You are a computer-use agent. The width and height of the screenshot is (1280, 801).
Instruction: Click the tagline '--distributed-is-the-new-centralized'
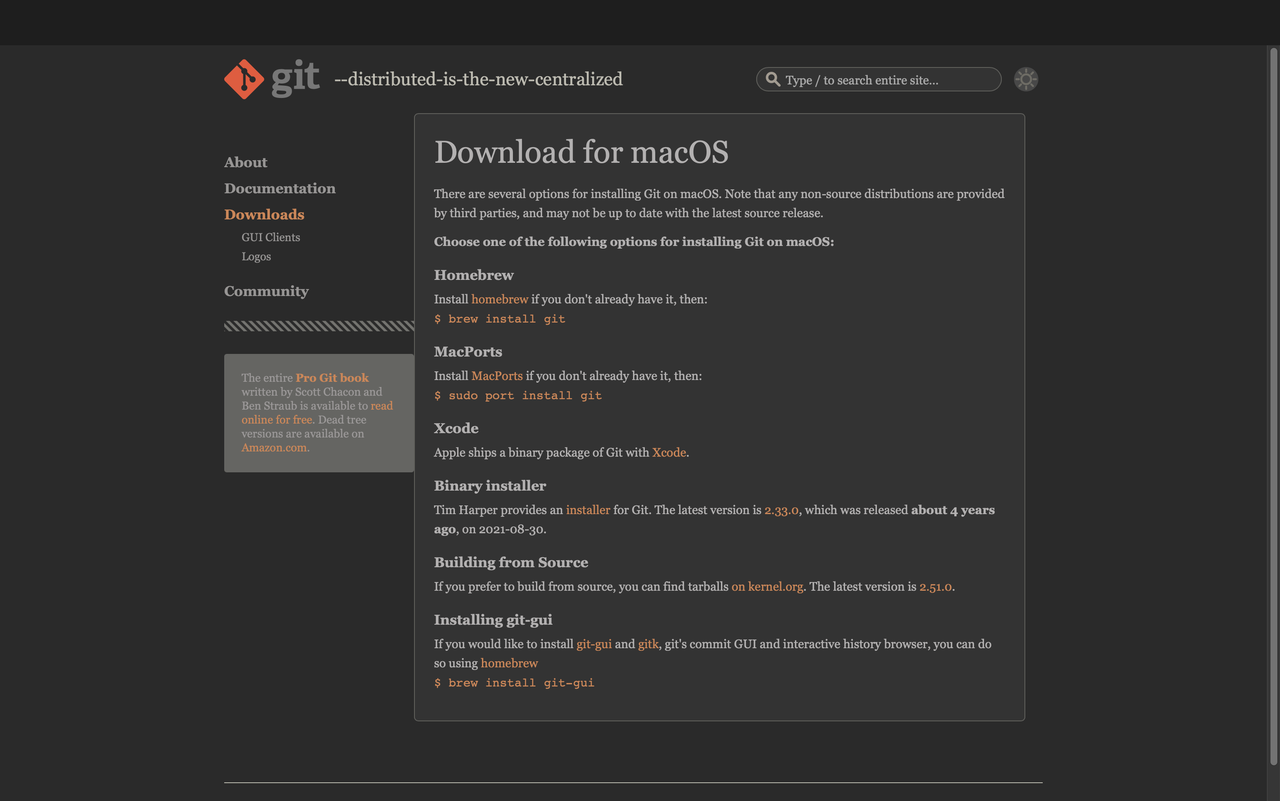click(x=478, y=79)
